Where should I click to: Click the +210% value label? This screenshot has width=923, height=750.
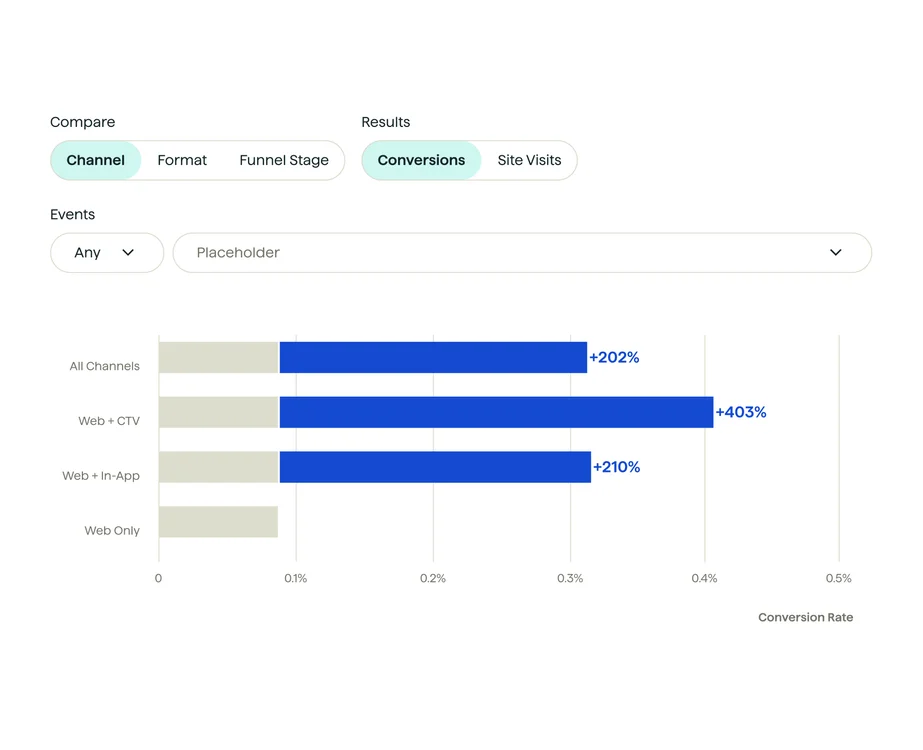point(617,467)
